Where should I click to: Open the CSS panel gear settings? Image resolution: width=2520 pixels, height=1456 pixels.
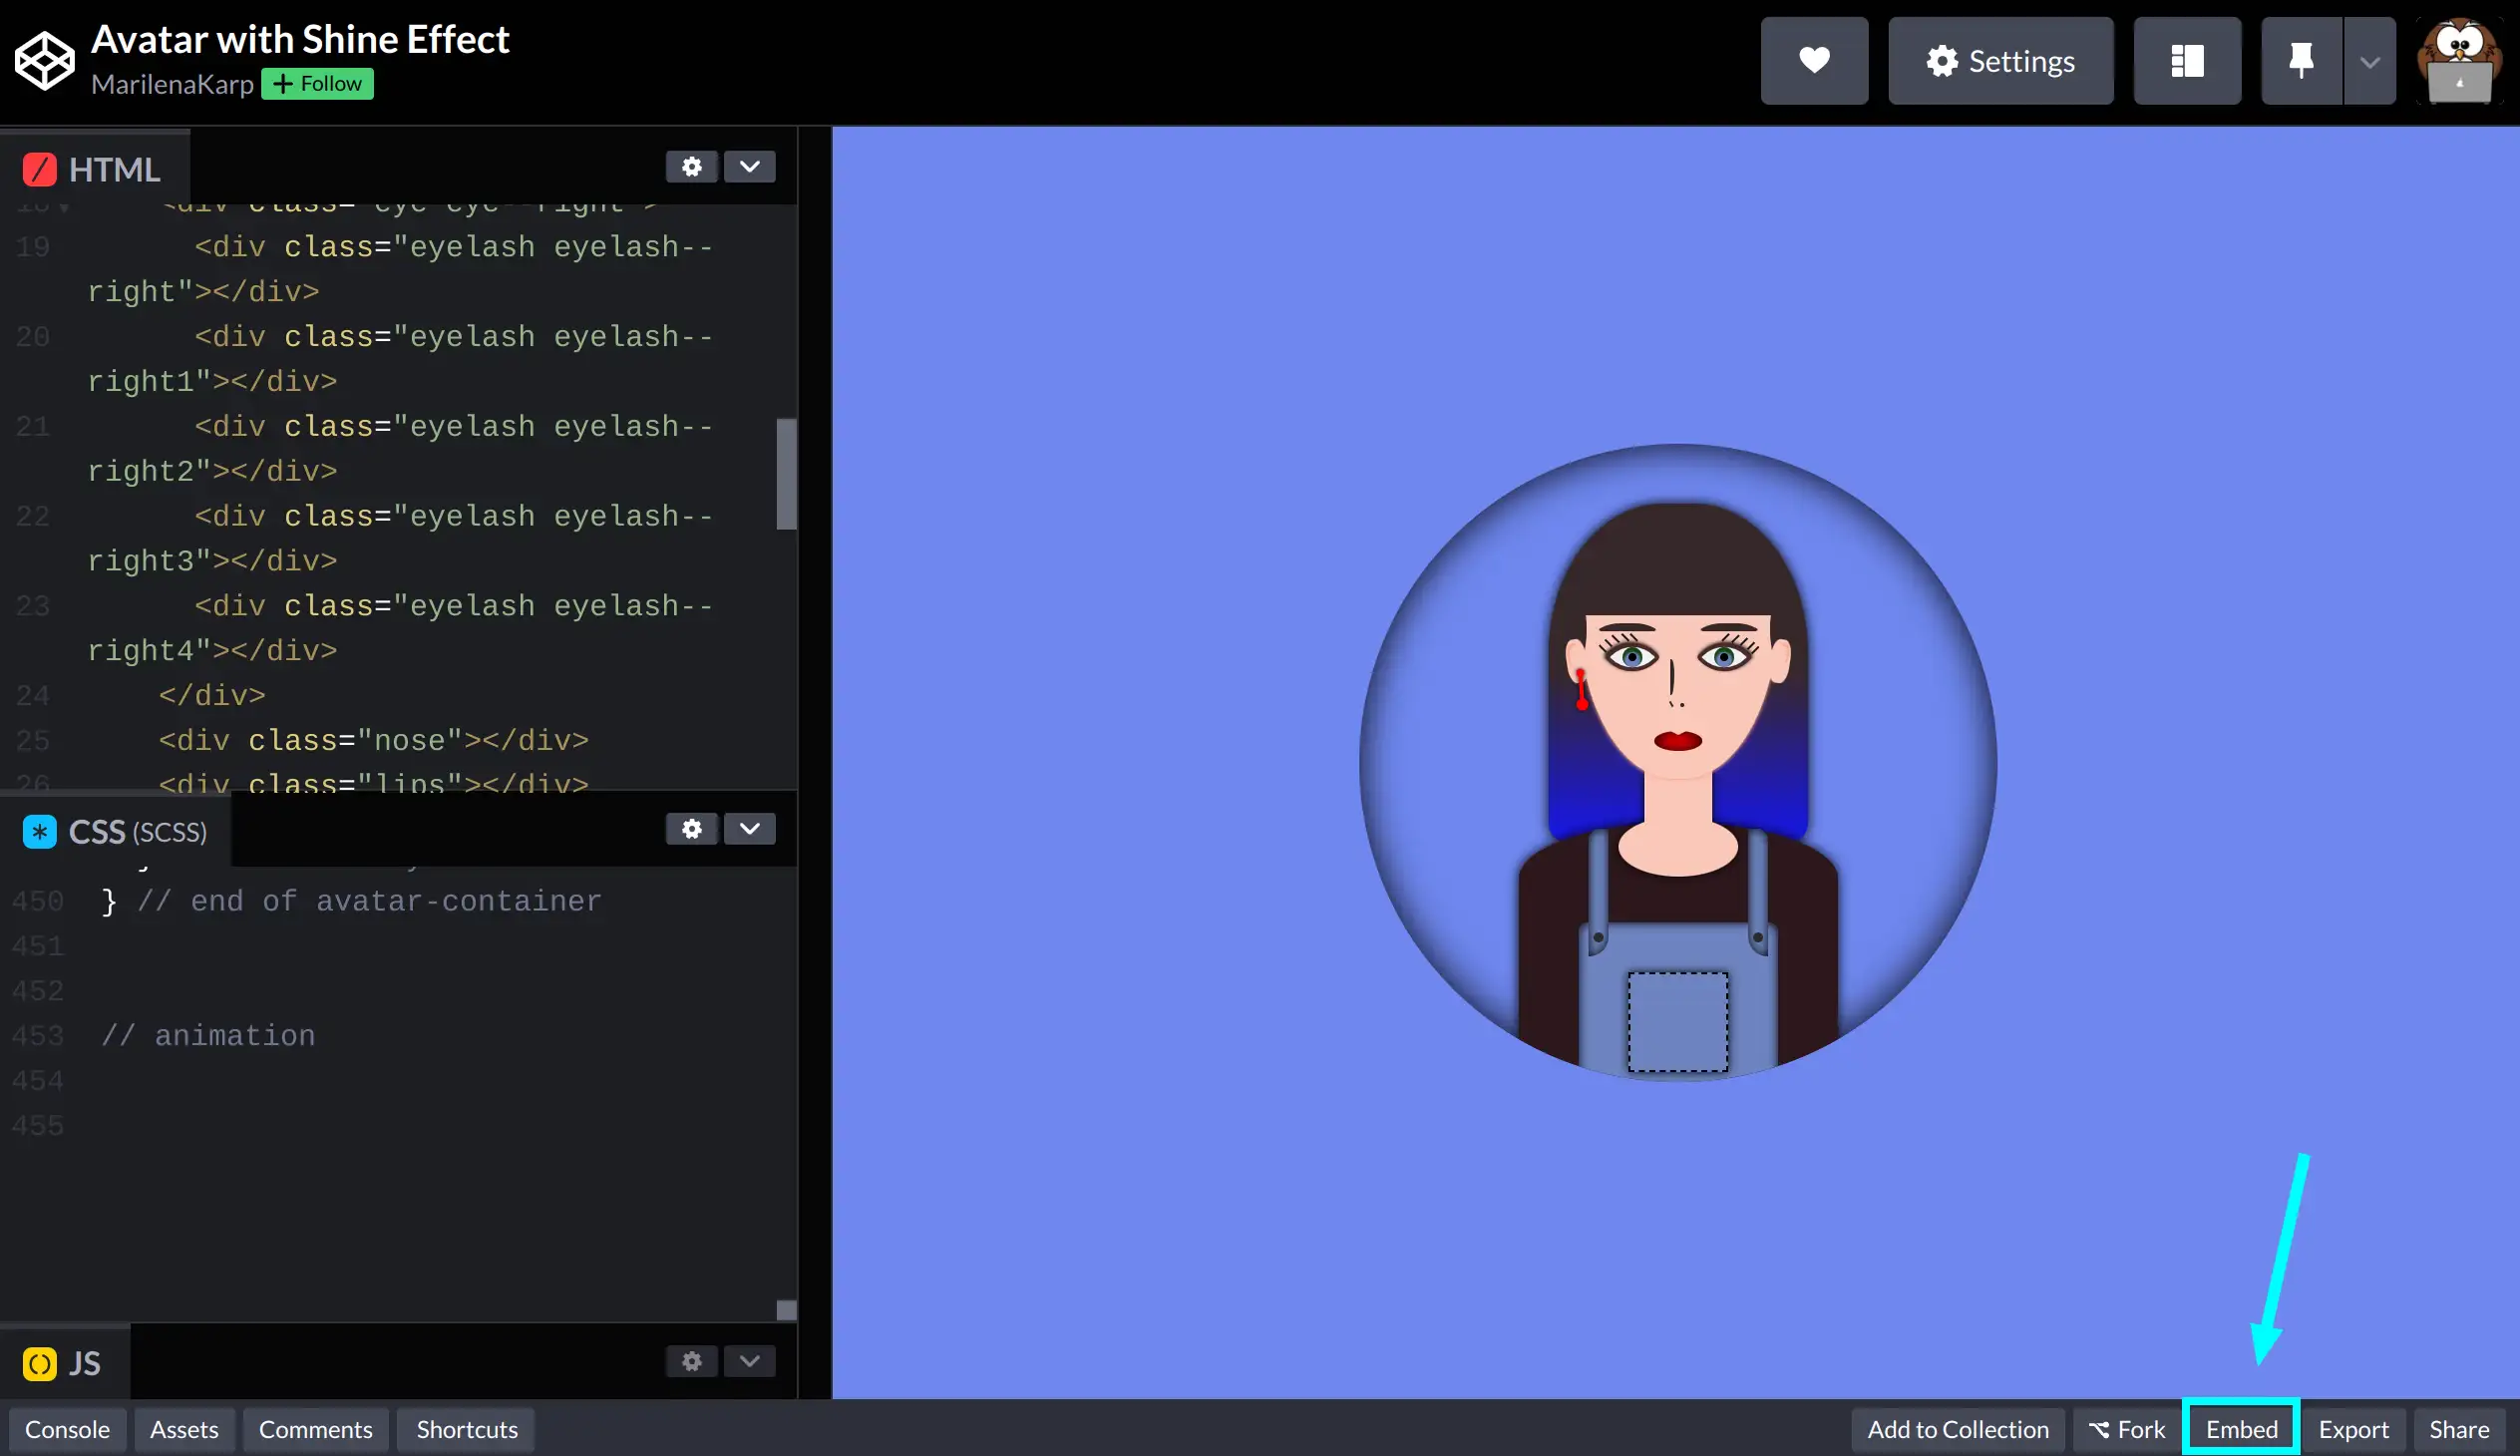click(691, 828)
